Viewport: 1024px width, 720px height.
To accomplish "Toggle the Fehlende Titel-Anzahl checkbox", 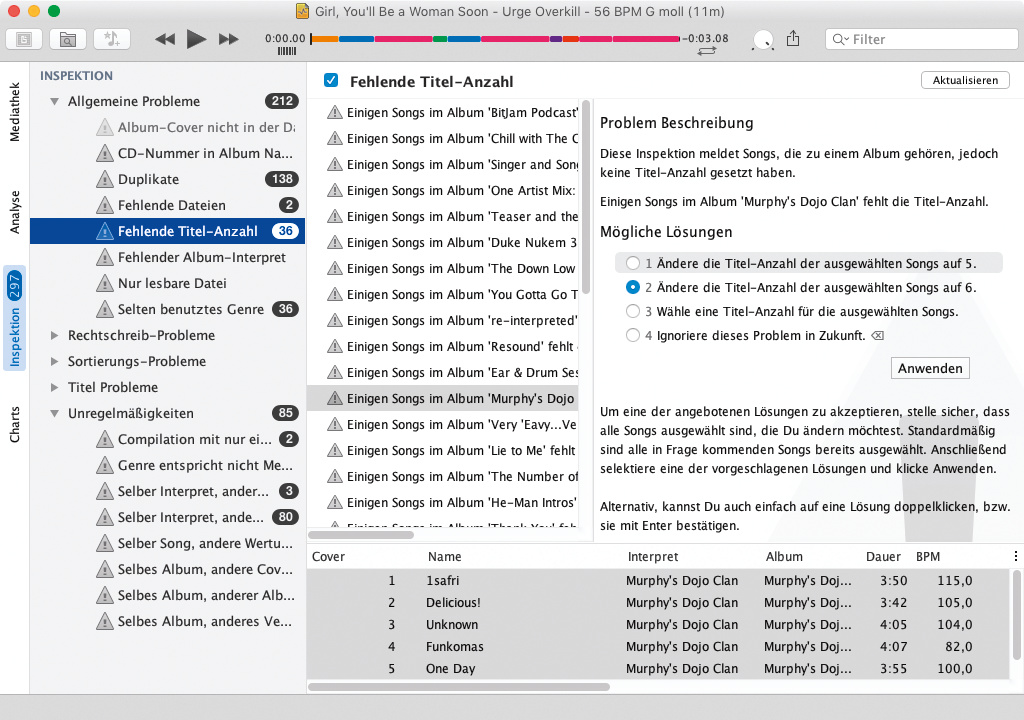I will click(331, 81).
